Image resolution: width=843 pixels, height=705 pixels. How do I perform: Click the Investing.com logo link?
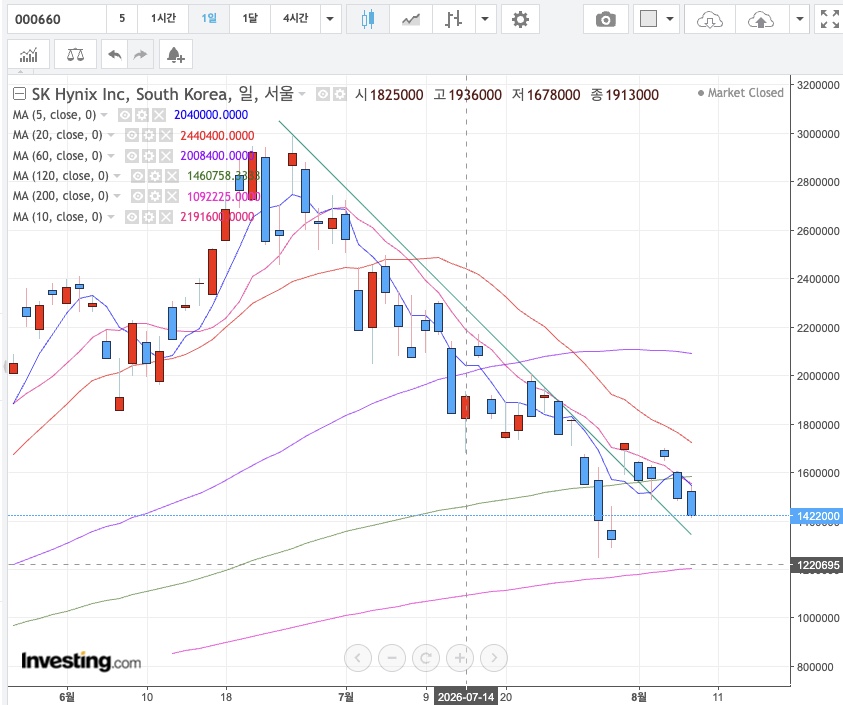[x=81, y=660]
